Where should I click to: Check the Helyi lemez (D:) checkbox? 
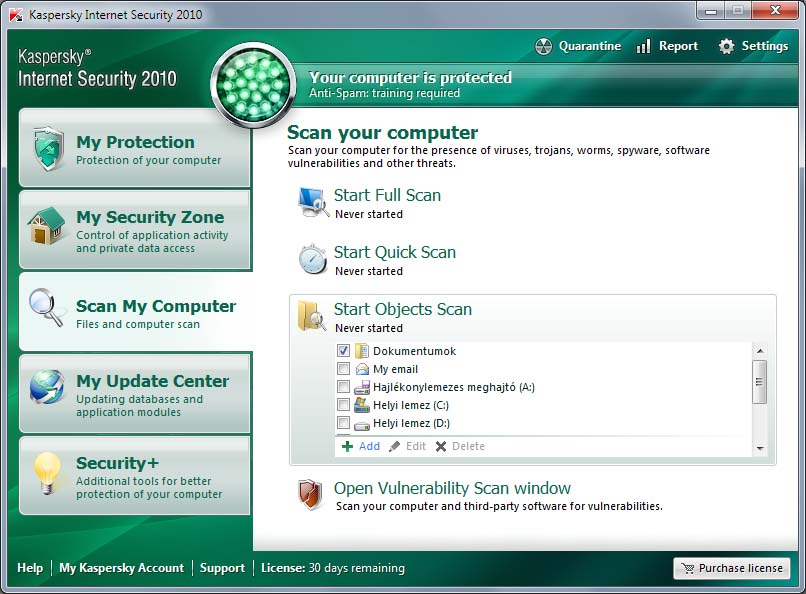pyautogui.click(x=343, y=423)
